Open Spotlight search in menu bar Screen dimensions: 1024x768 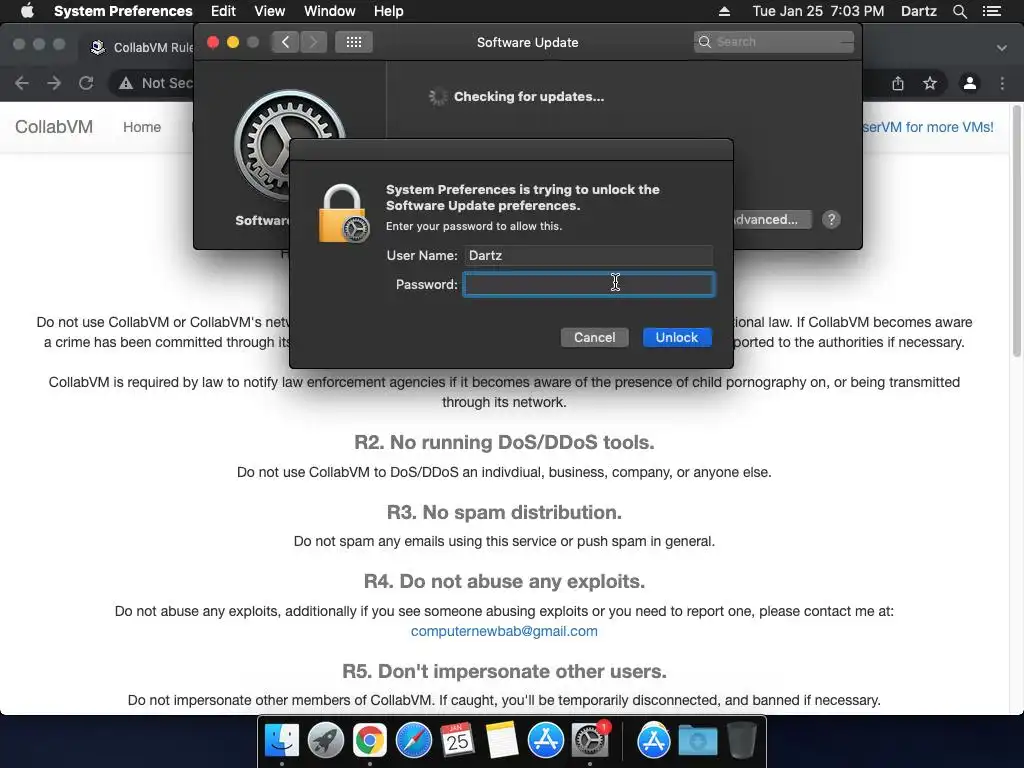click(x=959, y=11)
